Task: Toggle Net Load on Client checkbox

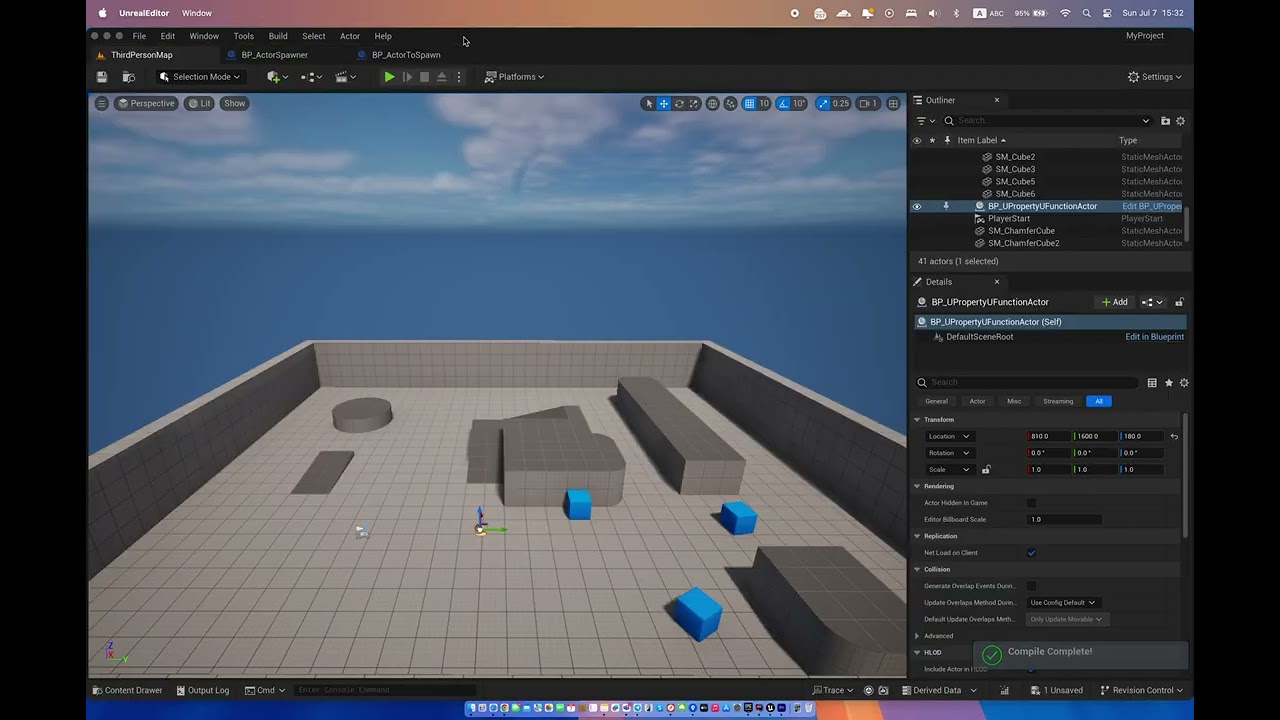Action: pyautogui.click(x=1031, y=553)
